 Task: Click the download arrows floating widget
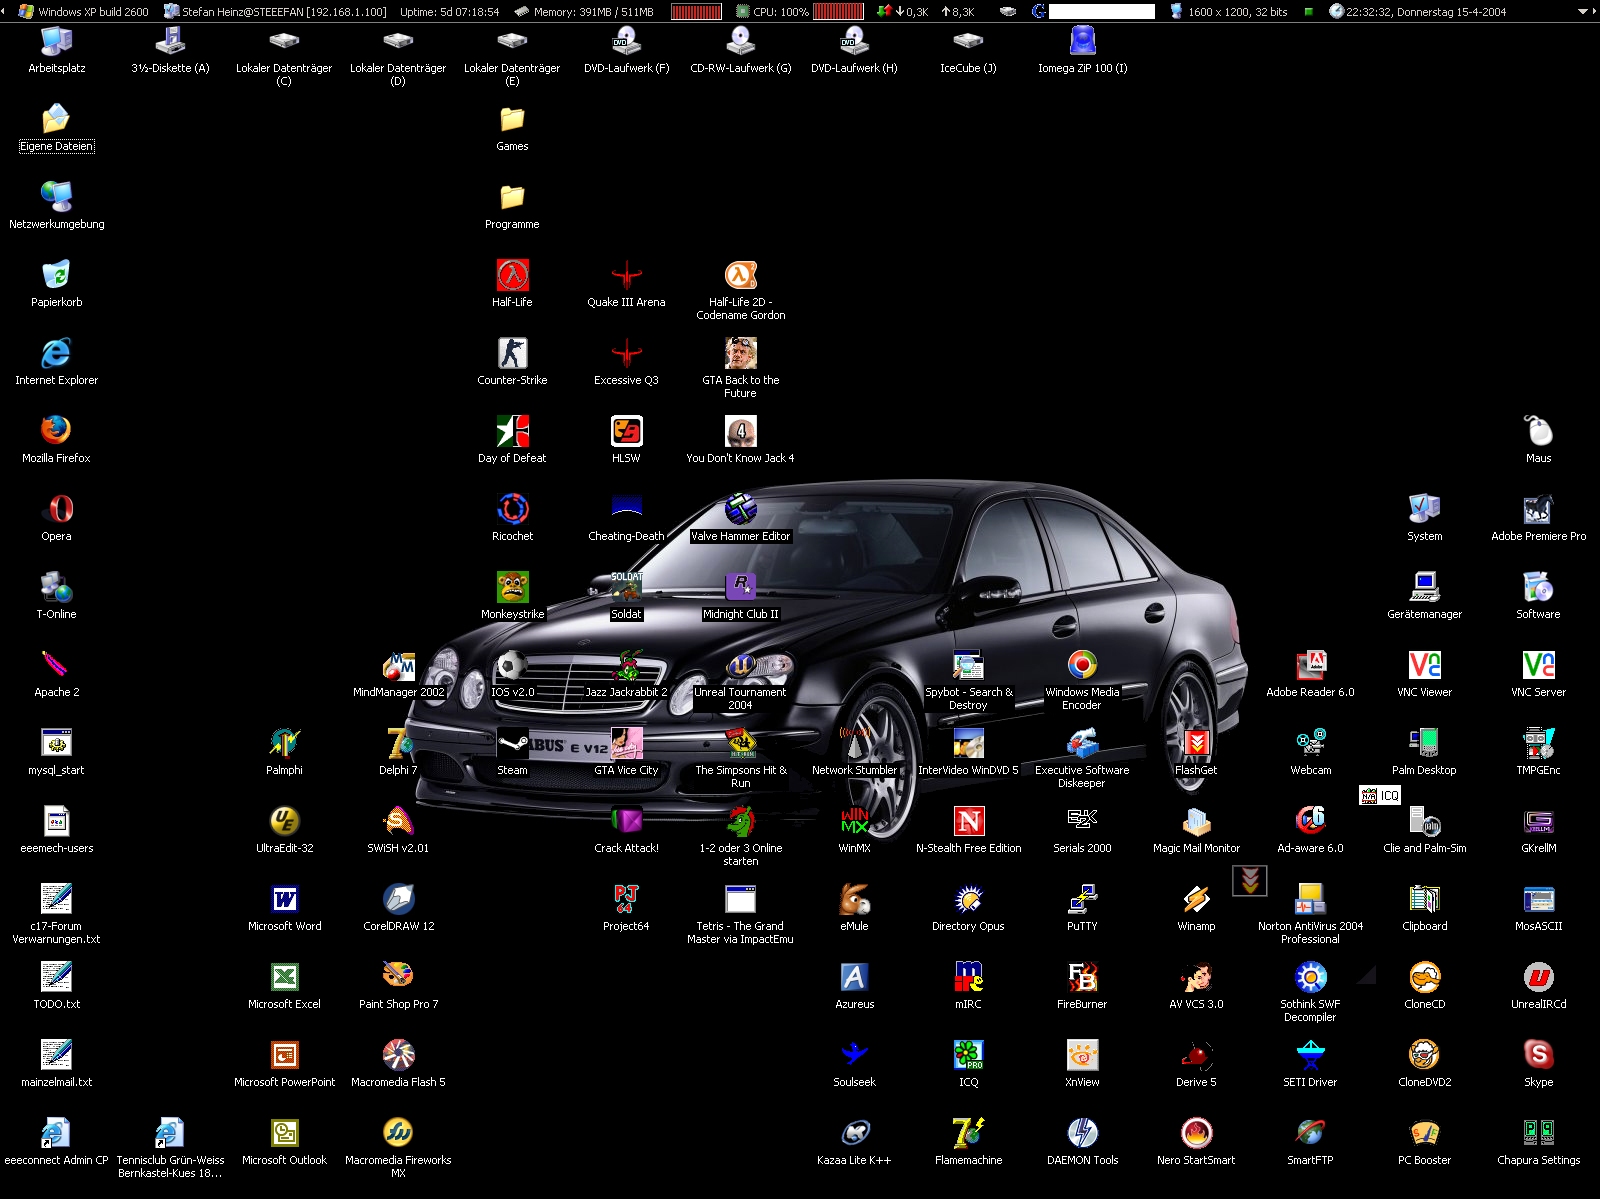1250,880
